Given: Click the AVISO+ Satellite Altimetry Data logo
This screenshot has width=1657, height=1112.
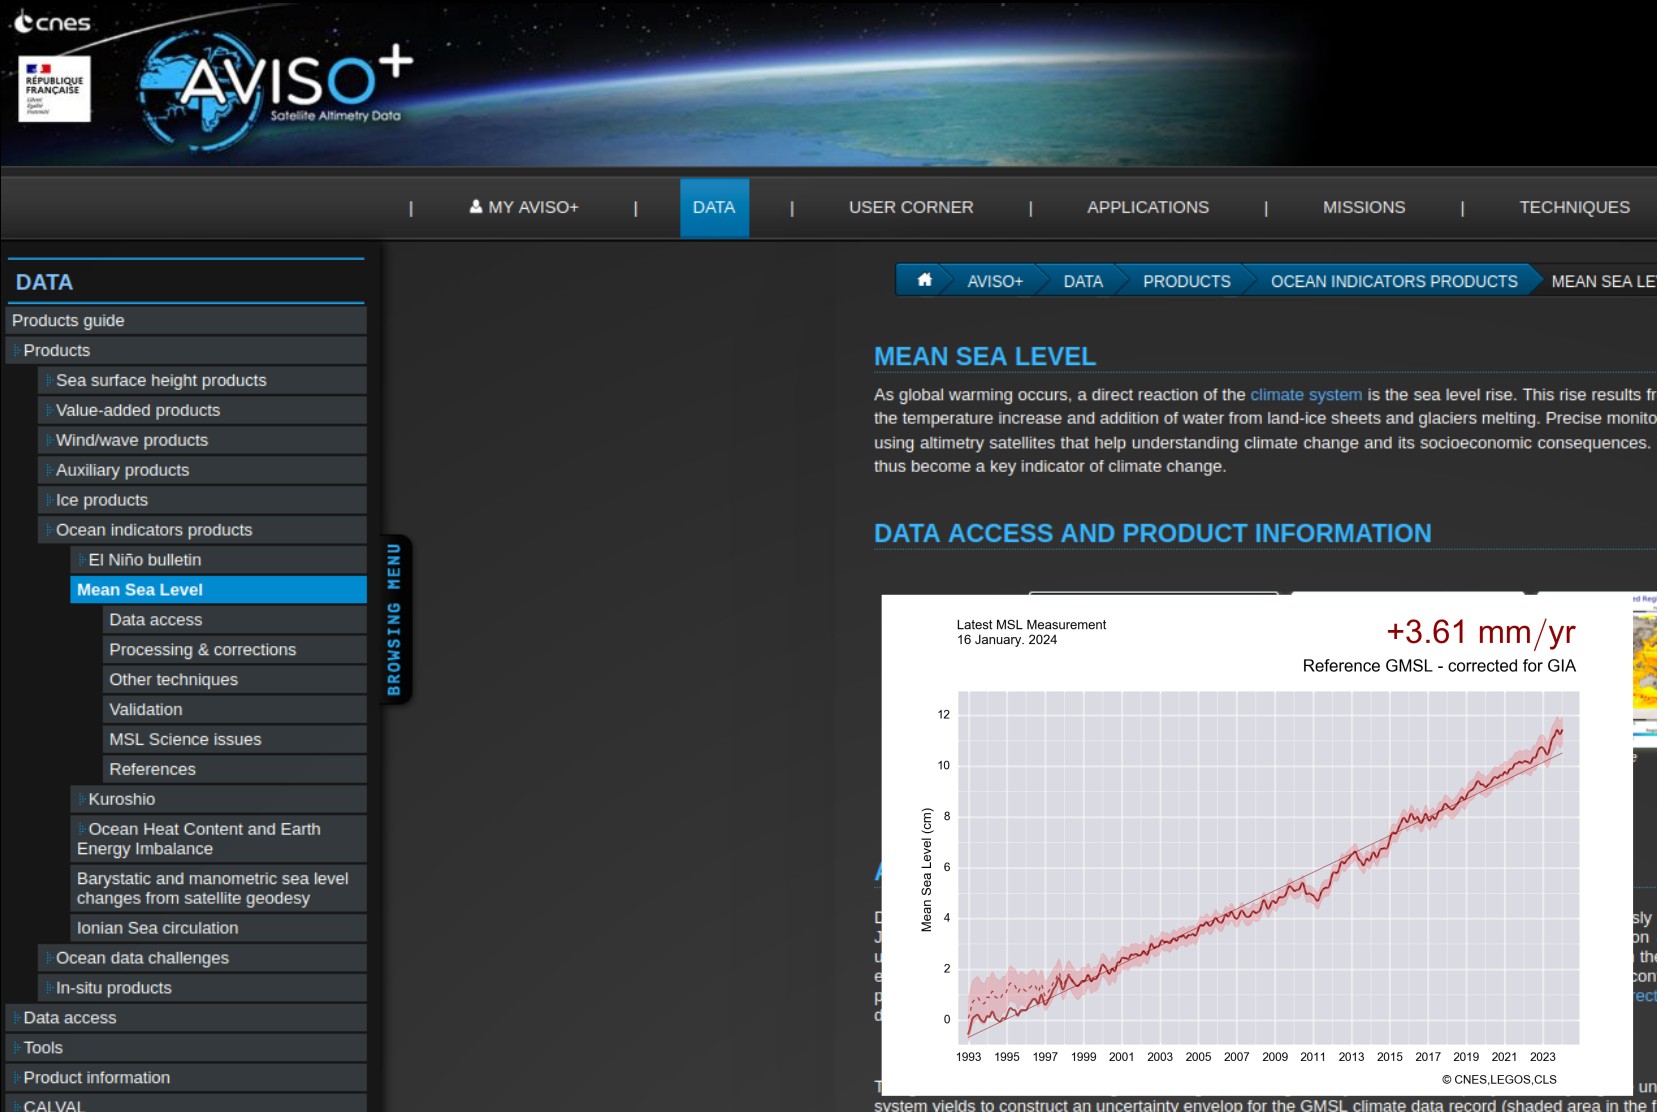Looking at the screenshot, I should pyautogui.click(x=274, y=89).
